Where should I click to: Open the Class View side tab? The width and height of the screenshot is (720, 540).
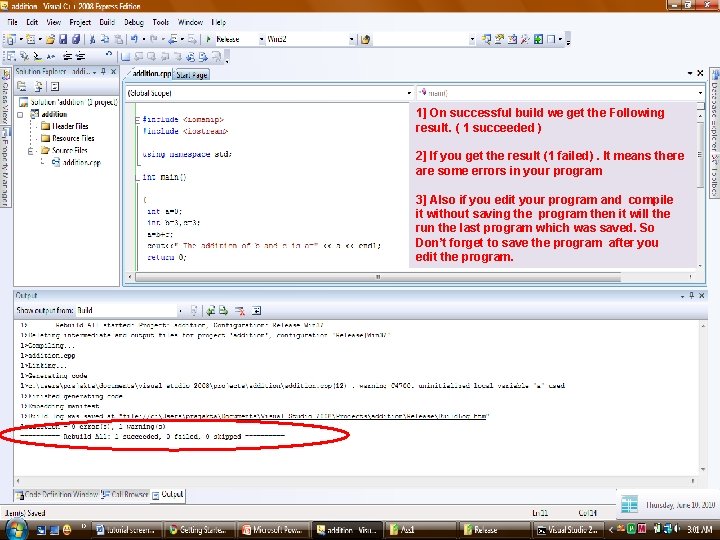pyautogui.click(x=5, y=96)
